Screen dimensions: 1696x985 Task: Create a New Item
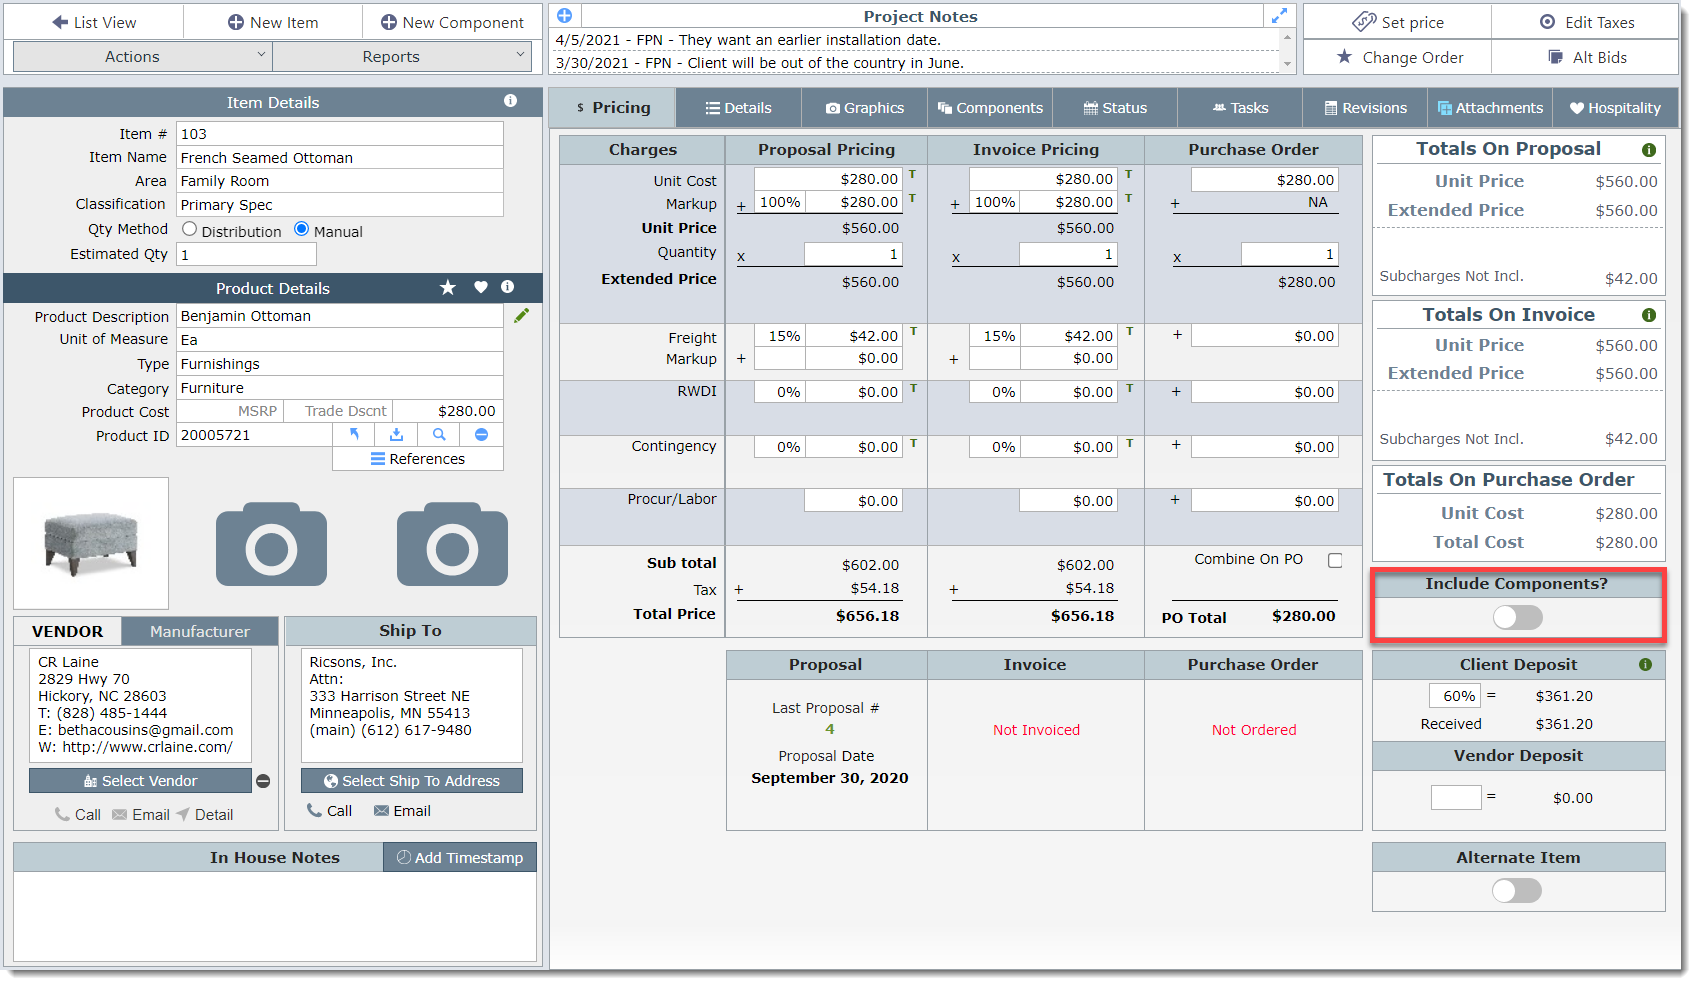[x=273, y=22]
